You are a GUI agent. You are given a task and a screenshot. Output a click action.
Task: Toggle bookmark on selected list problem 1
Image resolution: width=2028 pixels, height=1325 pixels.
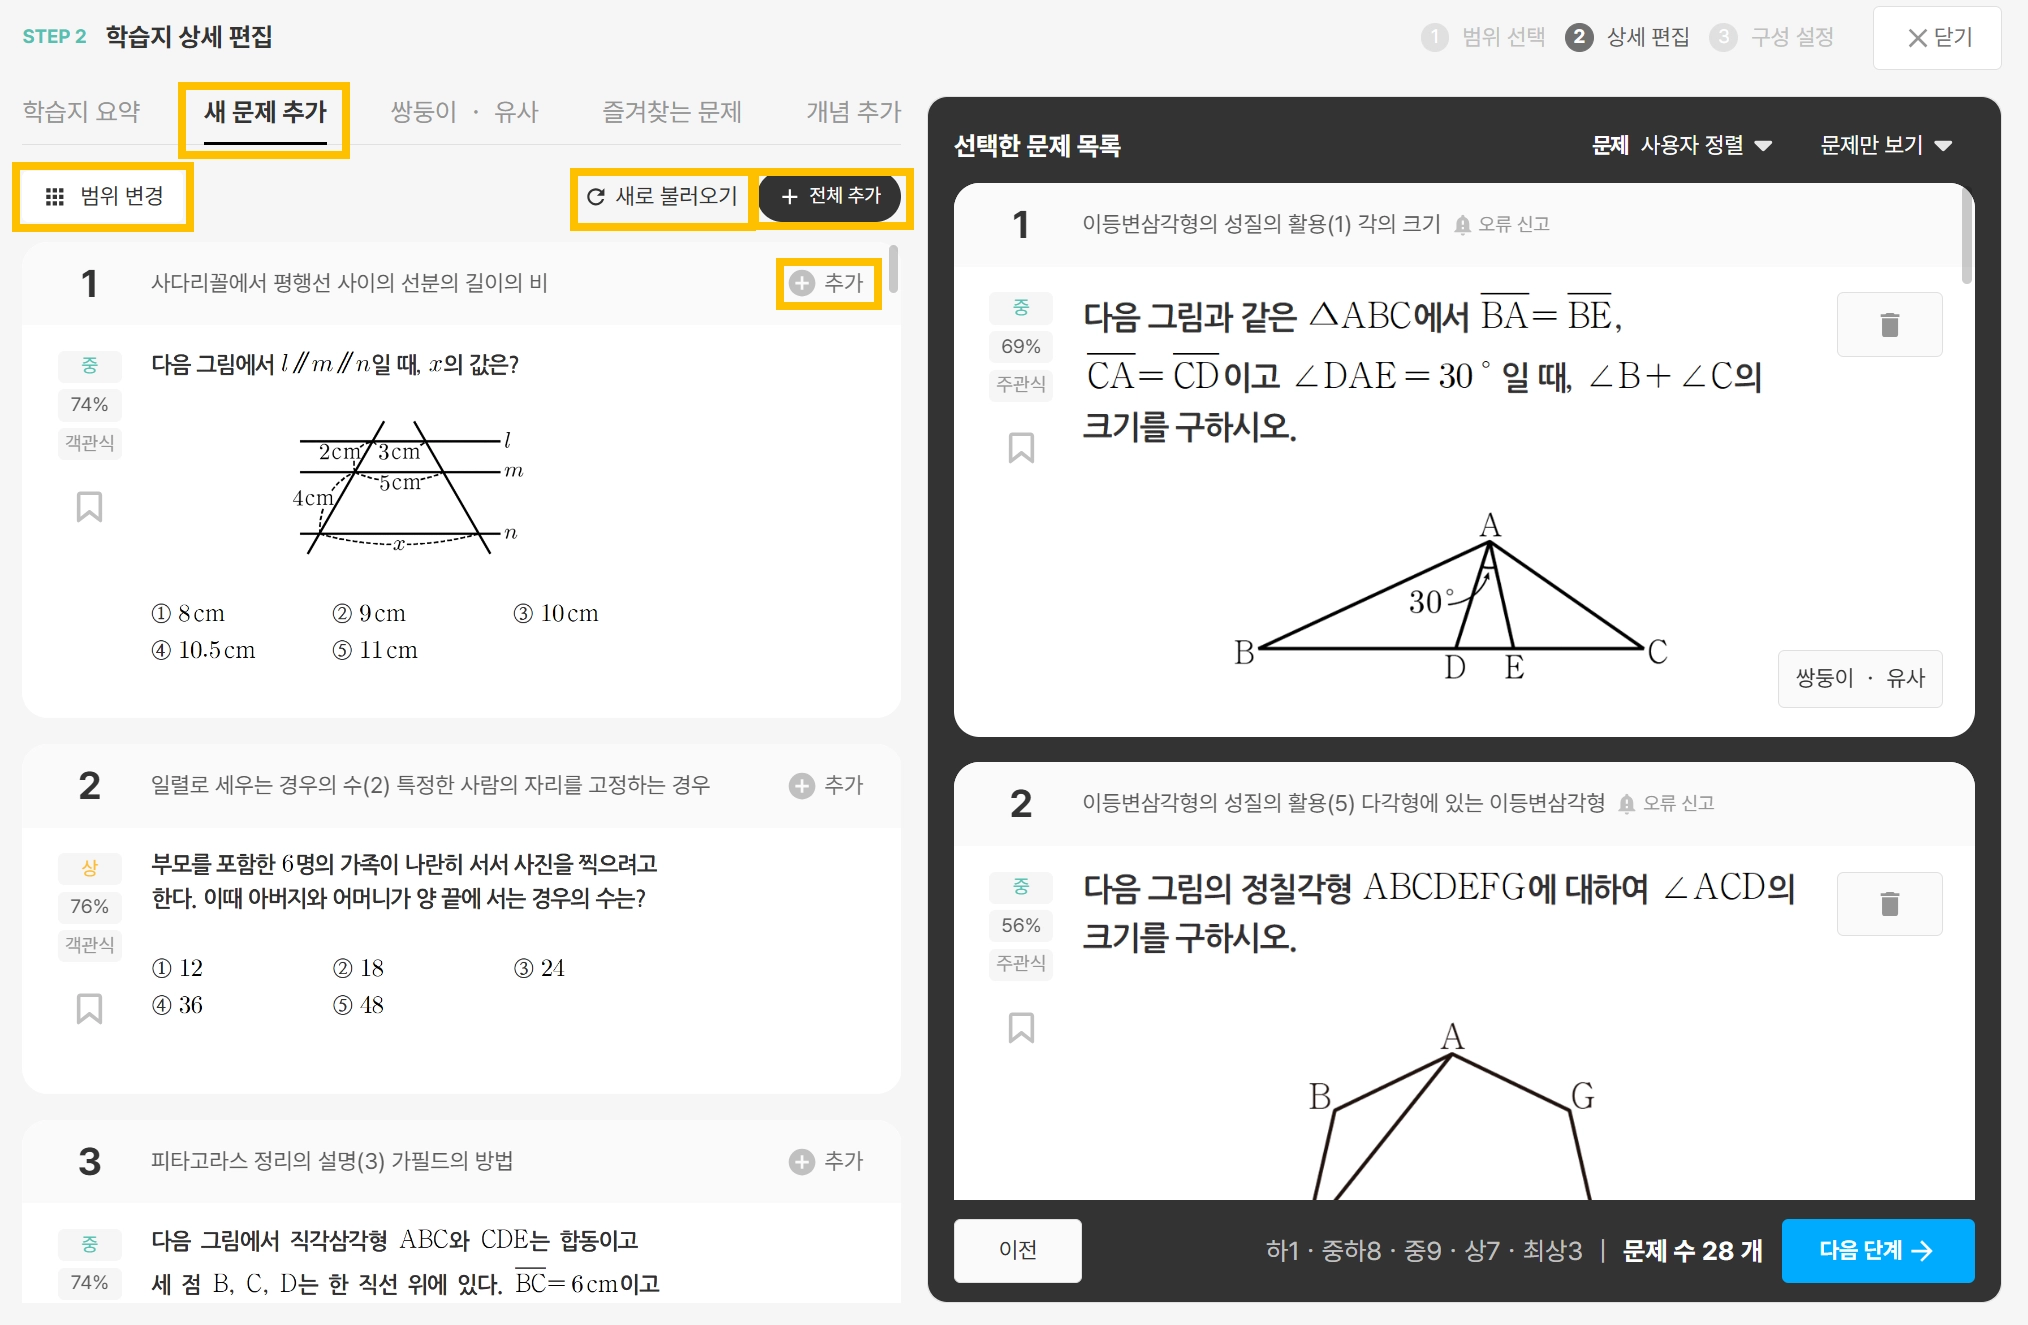coord(1021,448)
